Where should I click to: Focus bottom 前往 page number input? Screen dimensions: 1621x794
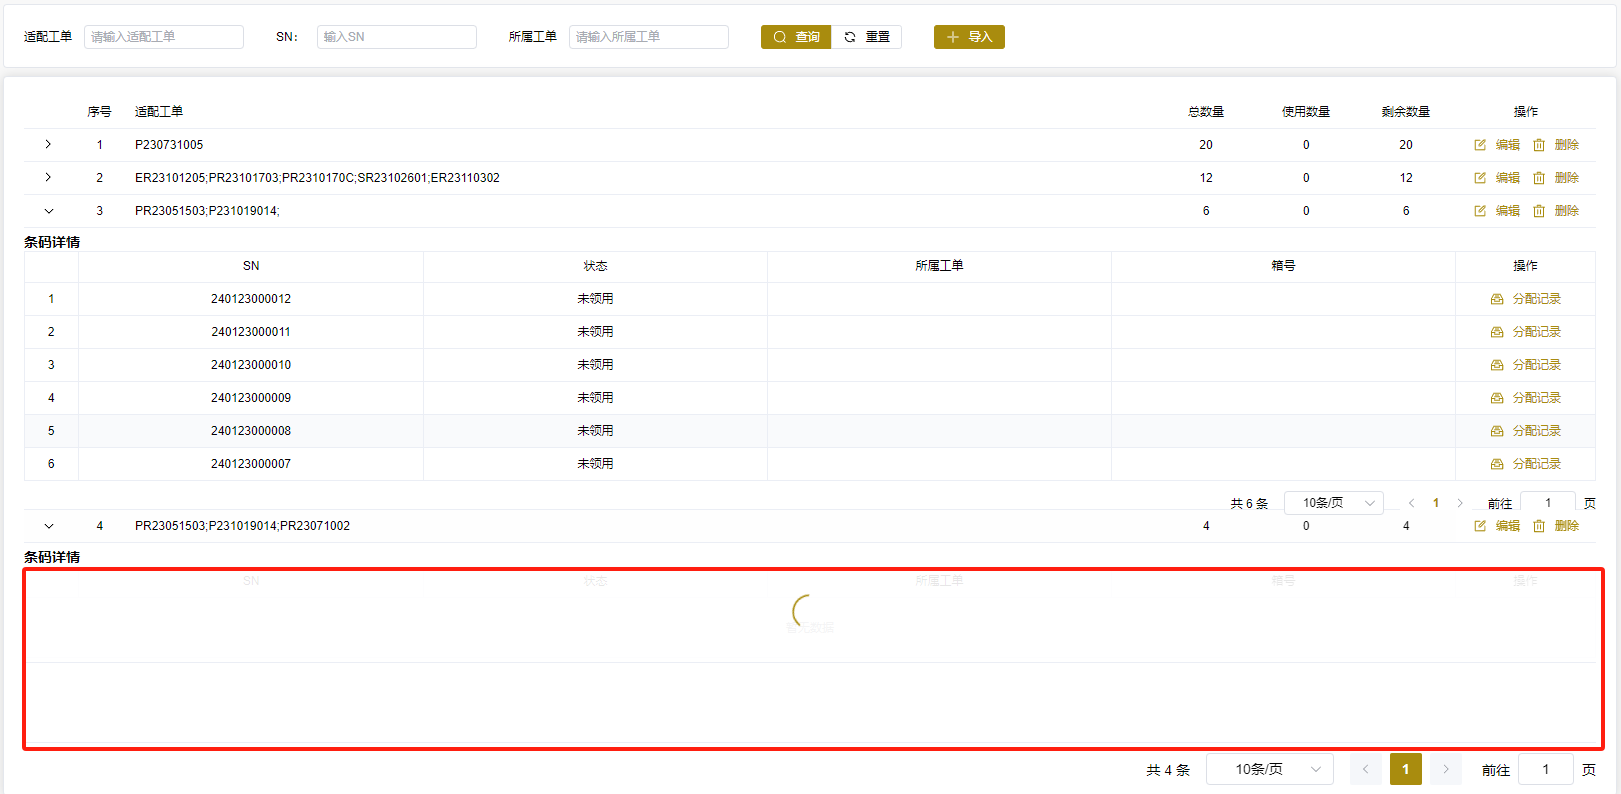click(1546, 769)
